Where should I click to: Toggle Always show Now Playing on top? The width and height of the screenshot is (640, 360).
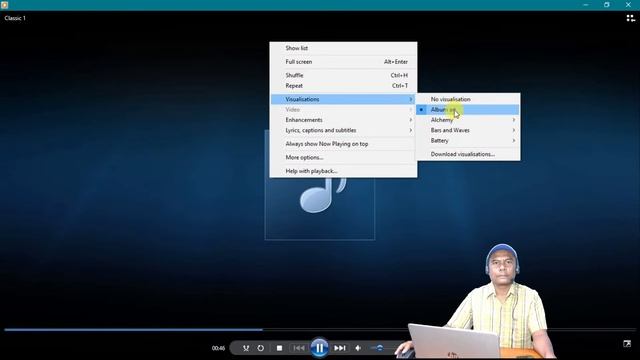click(x=343, y=144)
